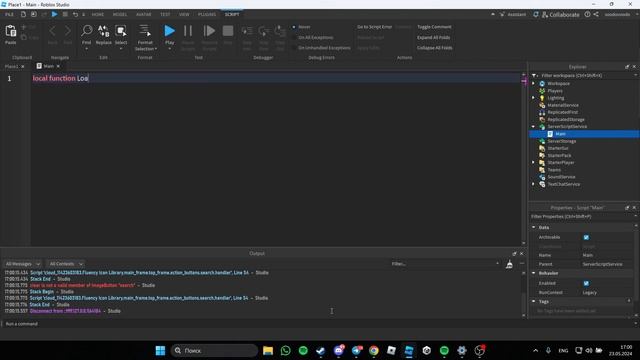This screenshot has height=360, width=640.
Task: Open the Assistant button in top bar
Action: pos(513,14)
